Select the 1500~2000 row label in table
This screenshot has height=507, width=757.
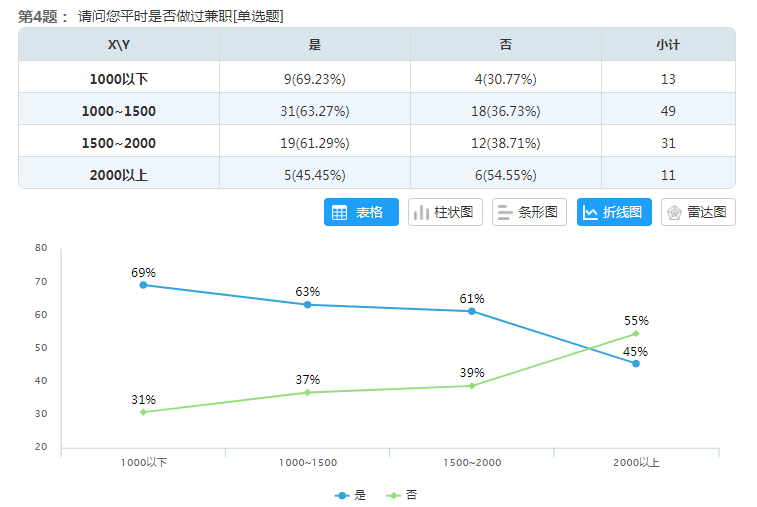point(119,143)
